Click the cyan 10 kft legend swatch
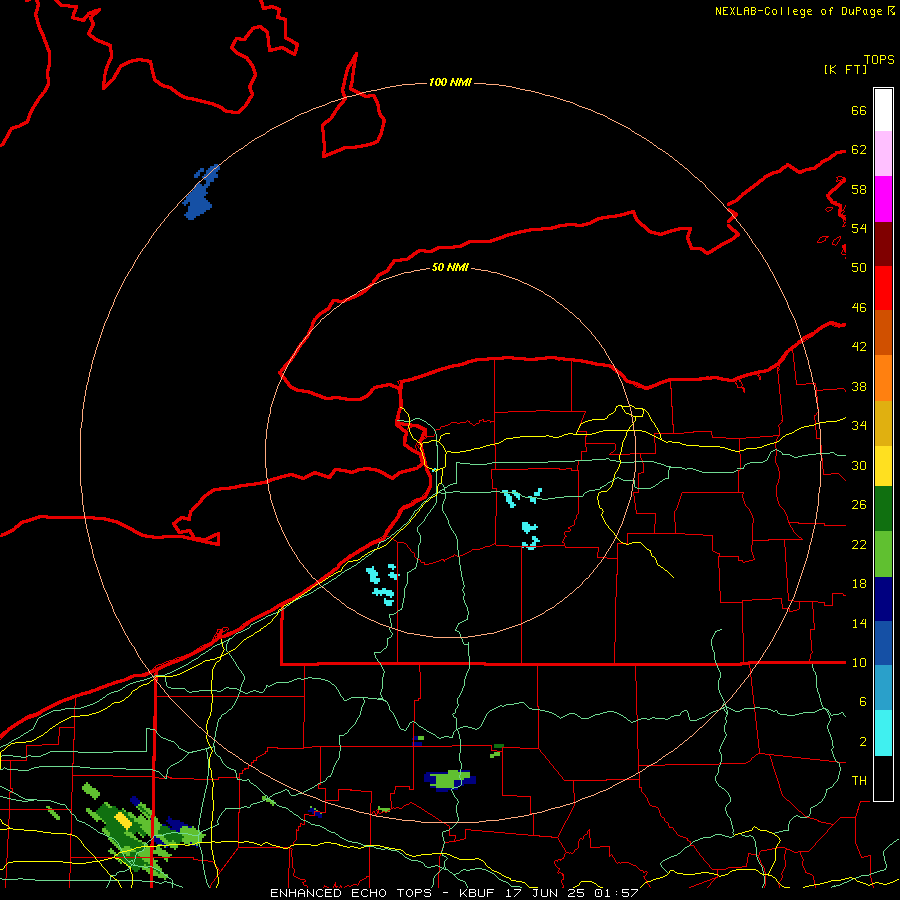This screenshot has width=900, height=900. coord(883,733)
